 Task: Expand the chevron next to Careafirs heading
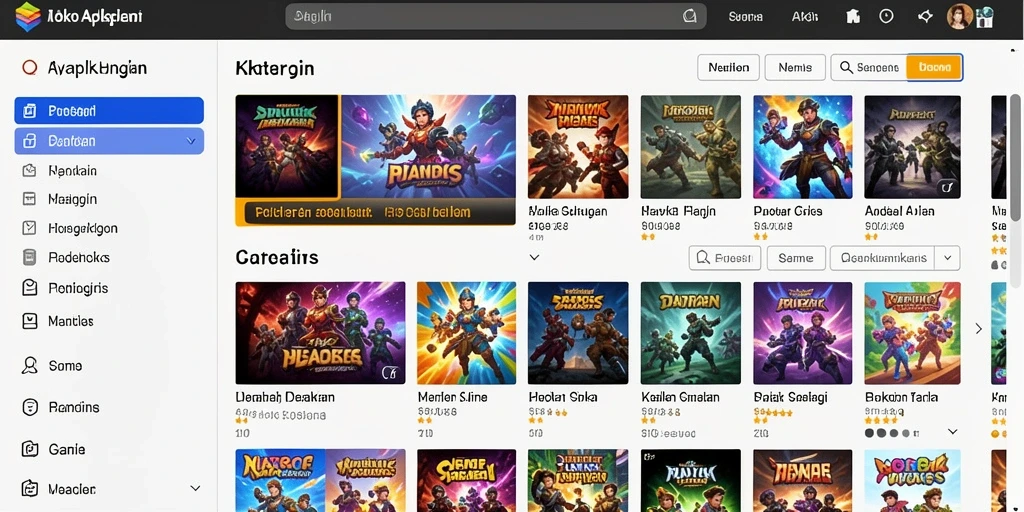pyautogui.click(x=534, y=257)
